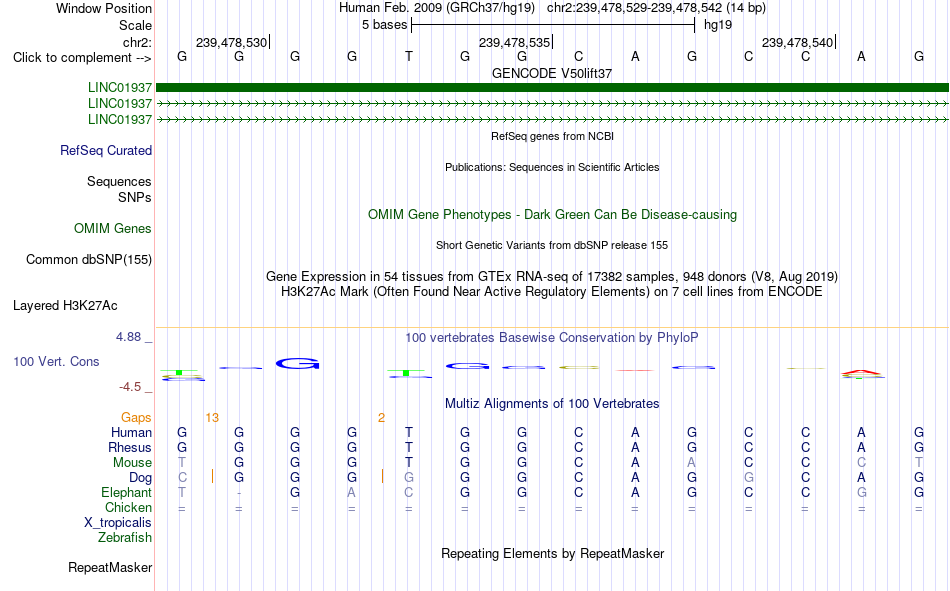The height and width of the screenshot is (591, 950).
Task: Click the SNPs track label
Action: click(135, 198)
